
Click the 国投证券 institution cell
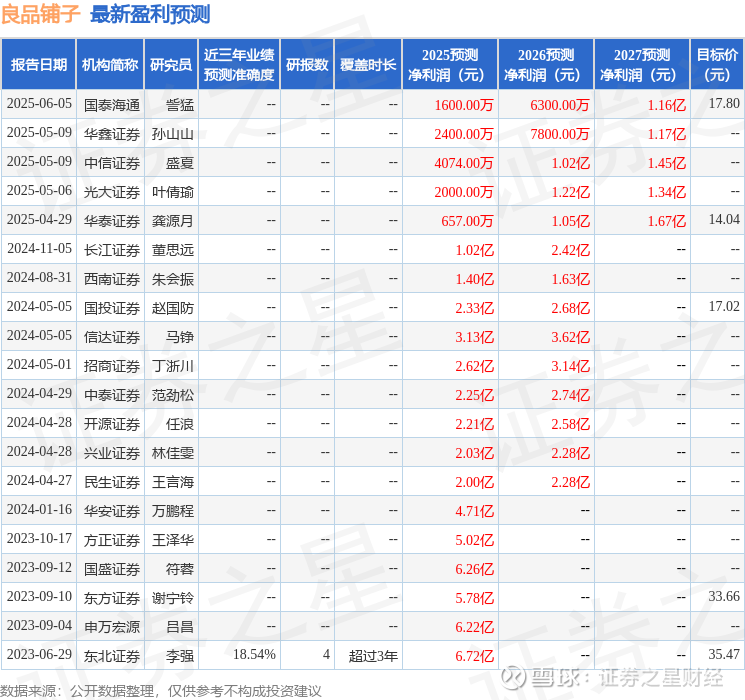pos(112,308)
